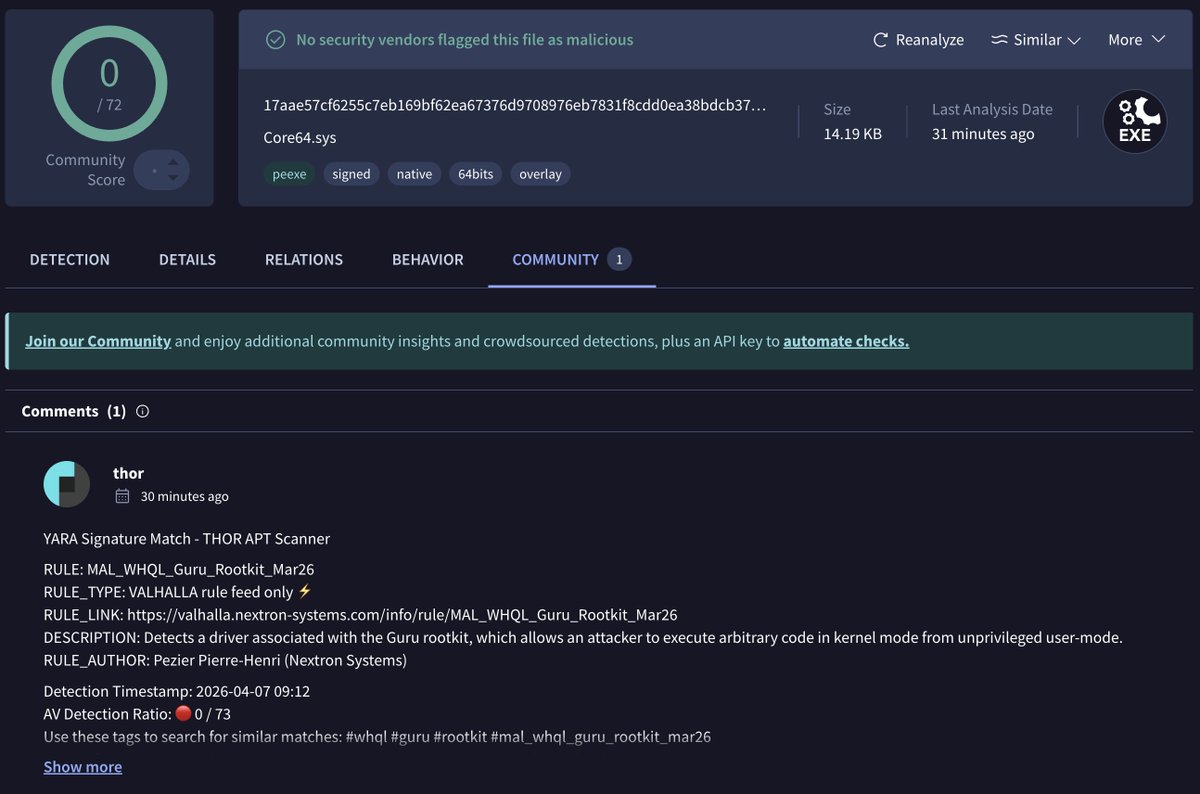Expand the More menu
Image resolution: width=1200 pixels, height=794 pixels.
click(x=1137, y=40)
